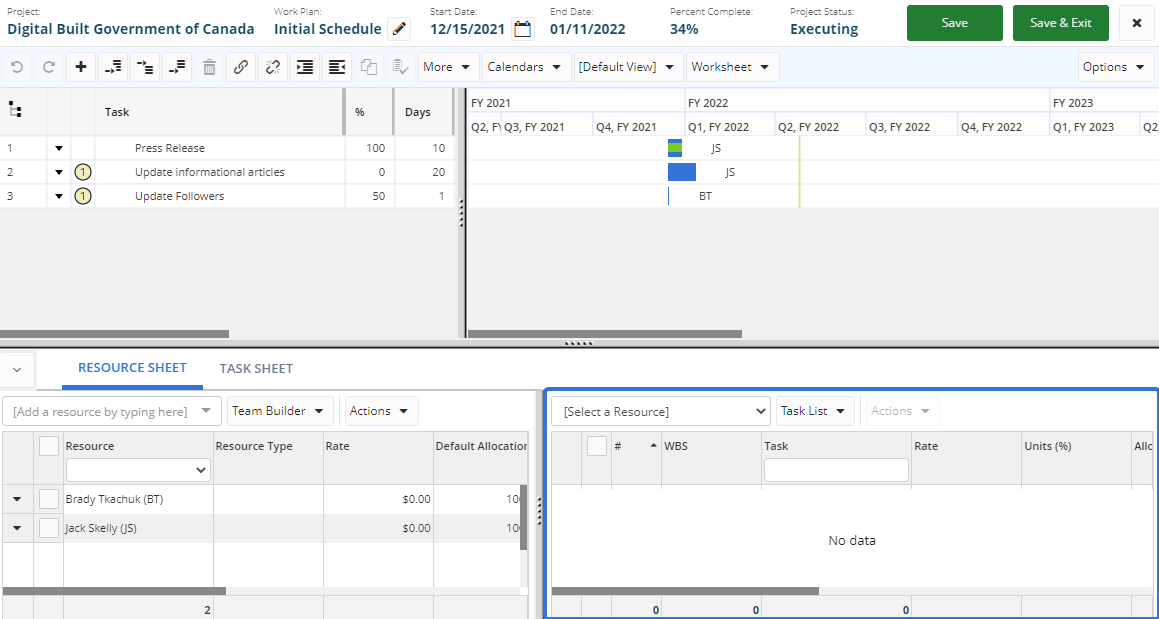
Task: Click the hierarchy icon in grid header
Action: pyautogui.click(x=15, y=111)
